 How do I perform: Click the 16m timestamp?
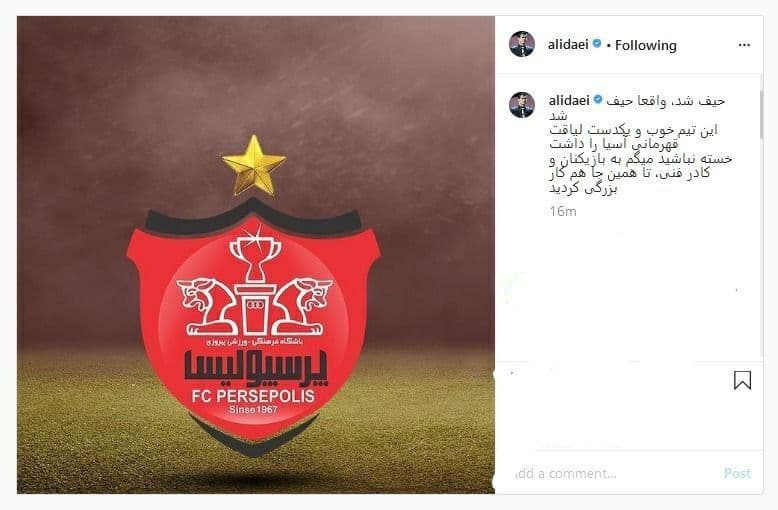tap(563, 211)
